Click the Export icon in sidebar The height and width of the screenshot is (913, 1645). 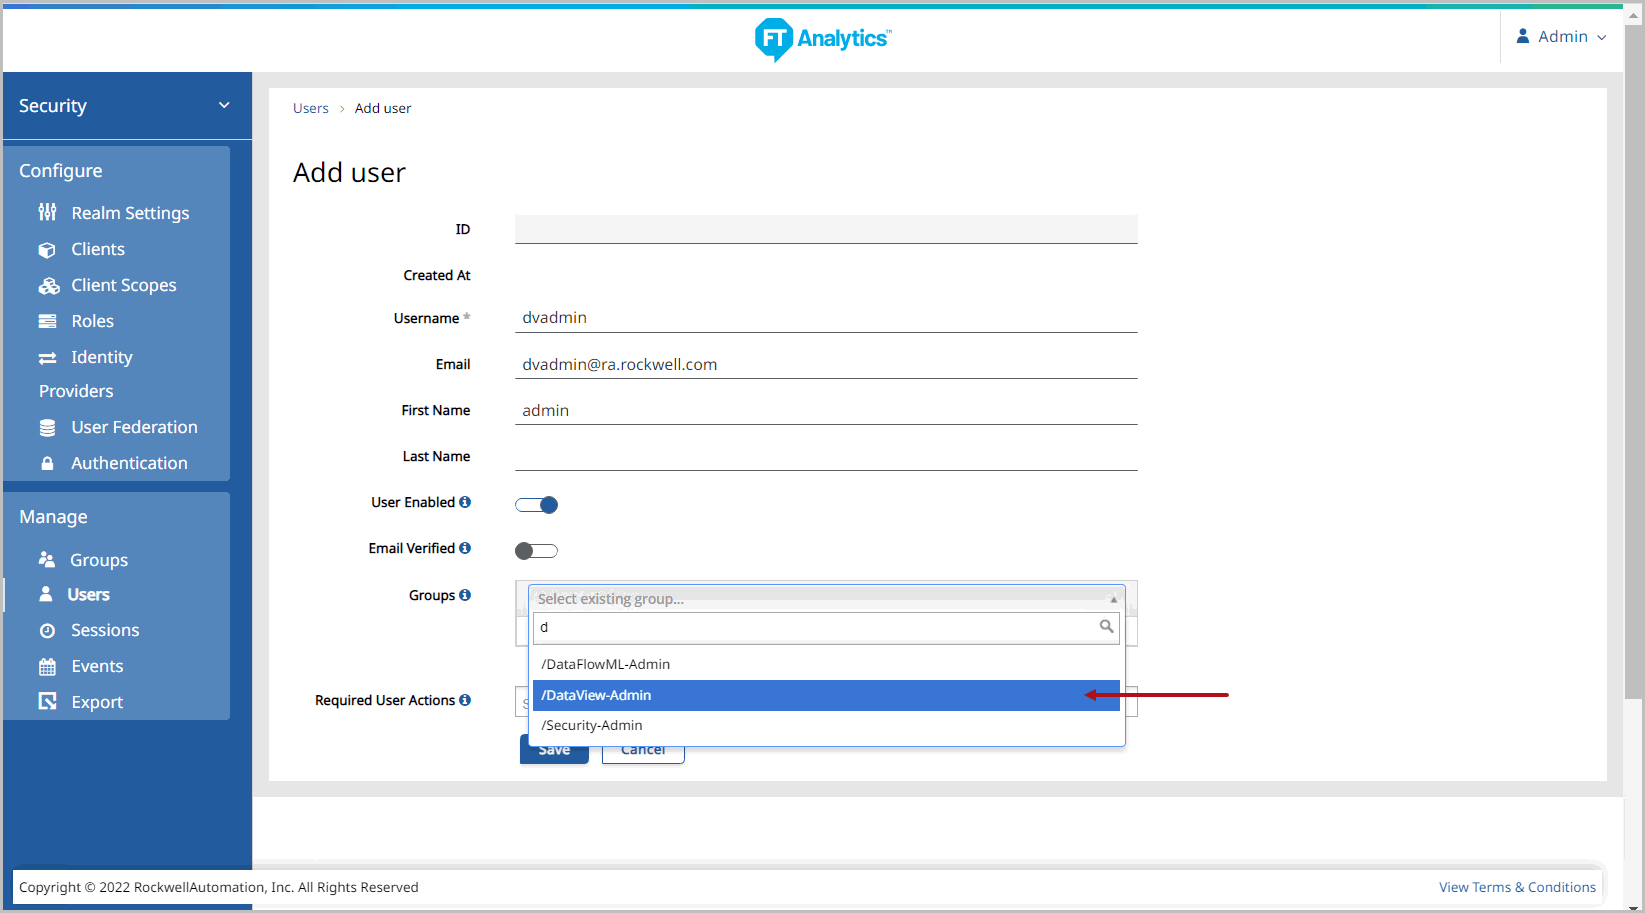click(x=47, y=701)
